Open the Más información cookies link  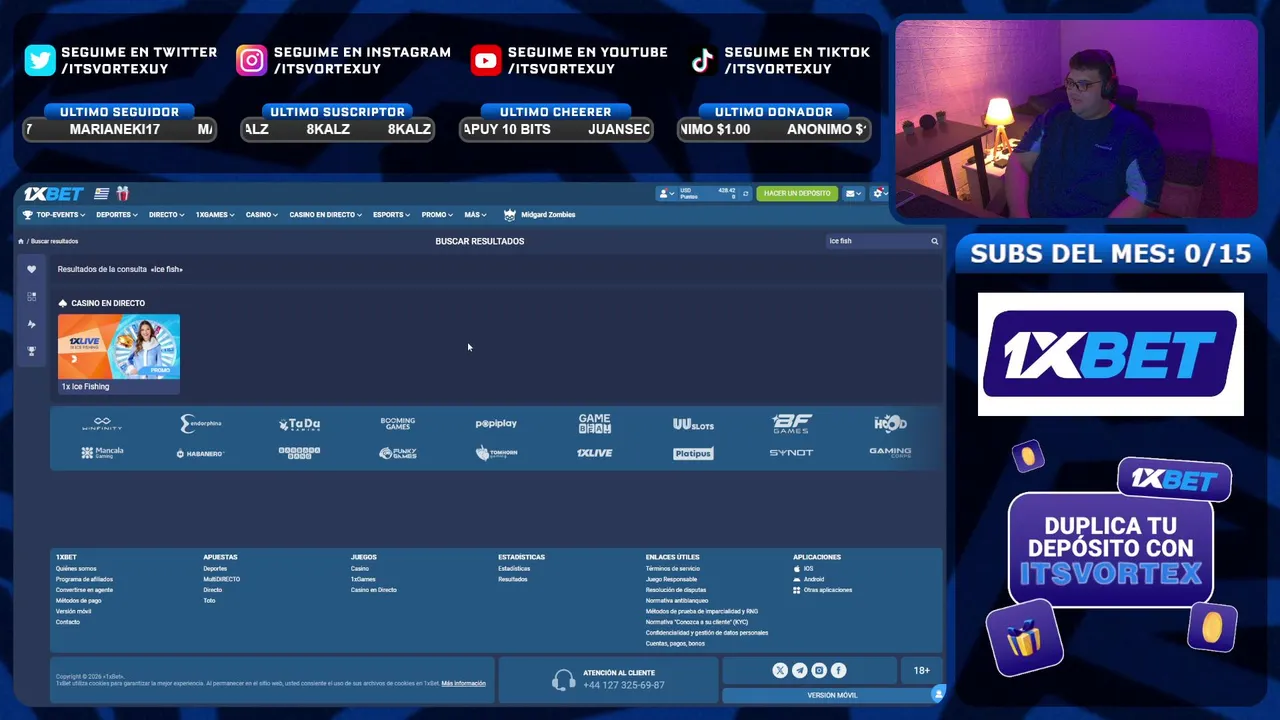point(463,684)
